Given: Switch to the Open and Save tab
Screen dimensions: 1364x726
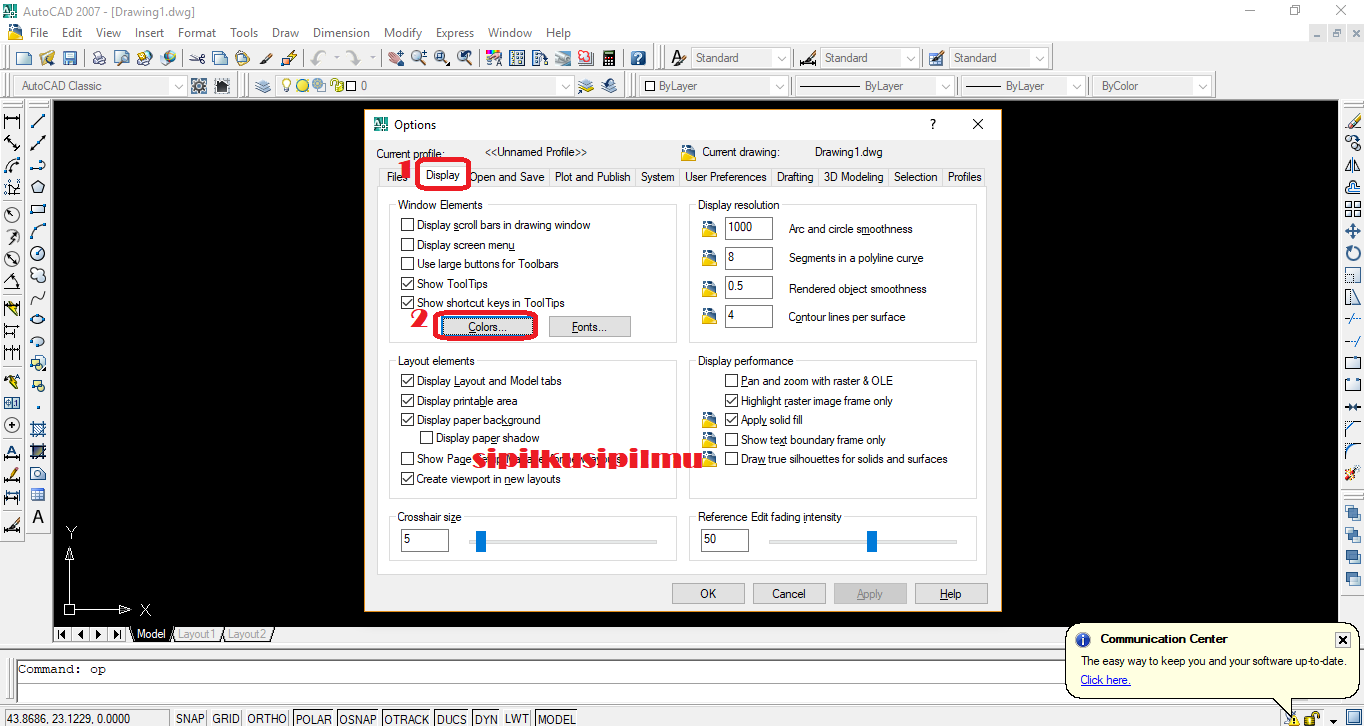Looking at the screenshot, I should pyautogui.click(x=507, y=177).
